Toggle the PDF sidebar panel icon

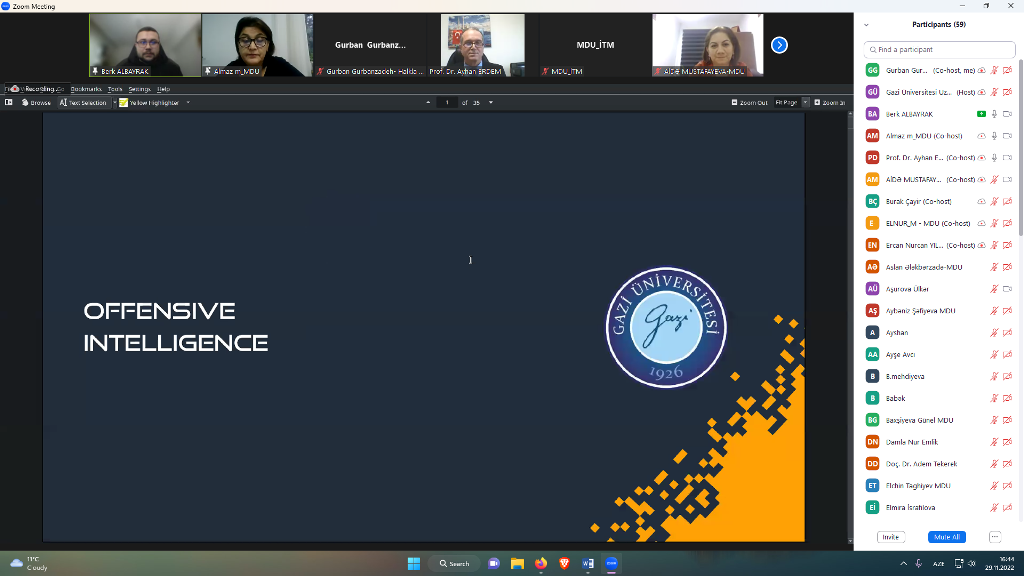click(9, 102)
